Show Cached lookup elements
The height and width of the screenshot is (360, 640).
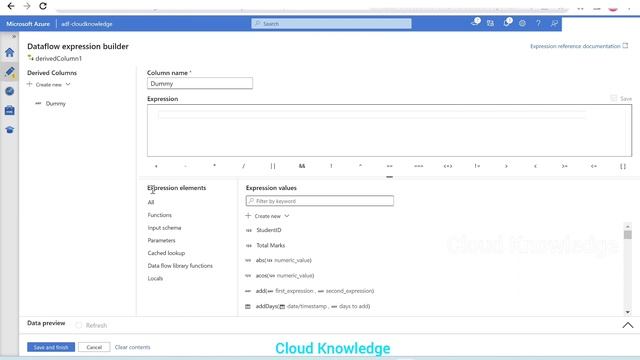tap(166, 253)
